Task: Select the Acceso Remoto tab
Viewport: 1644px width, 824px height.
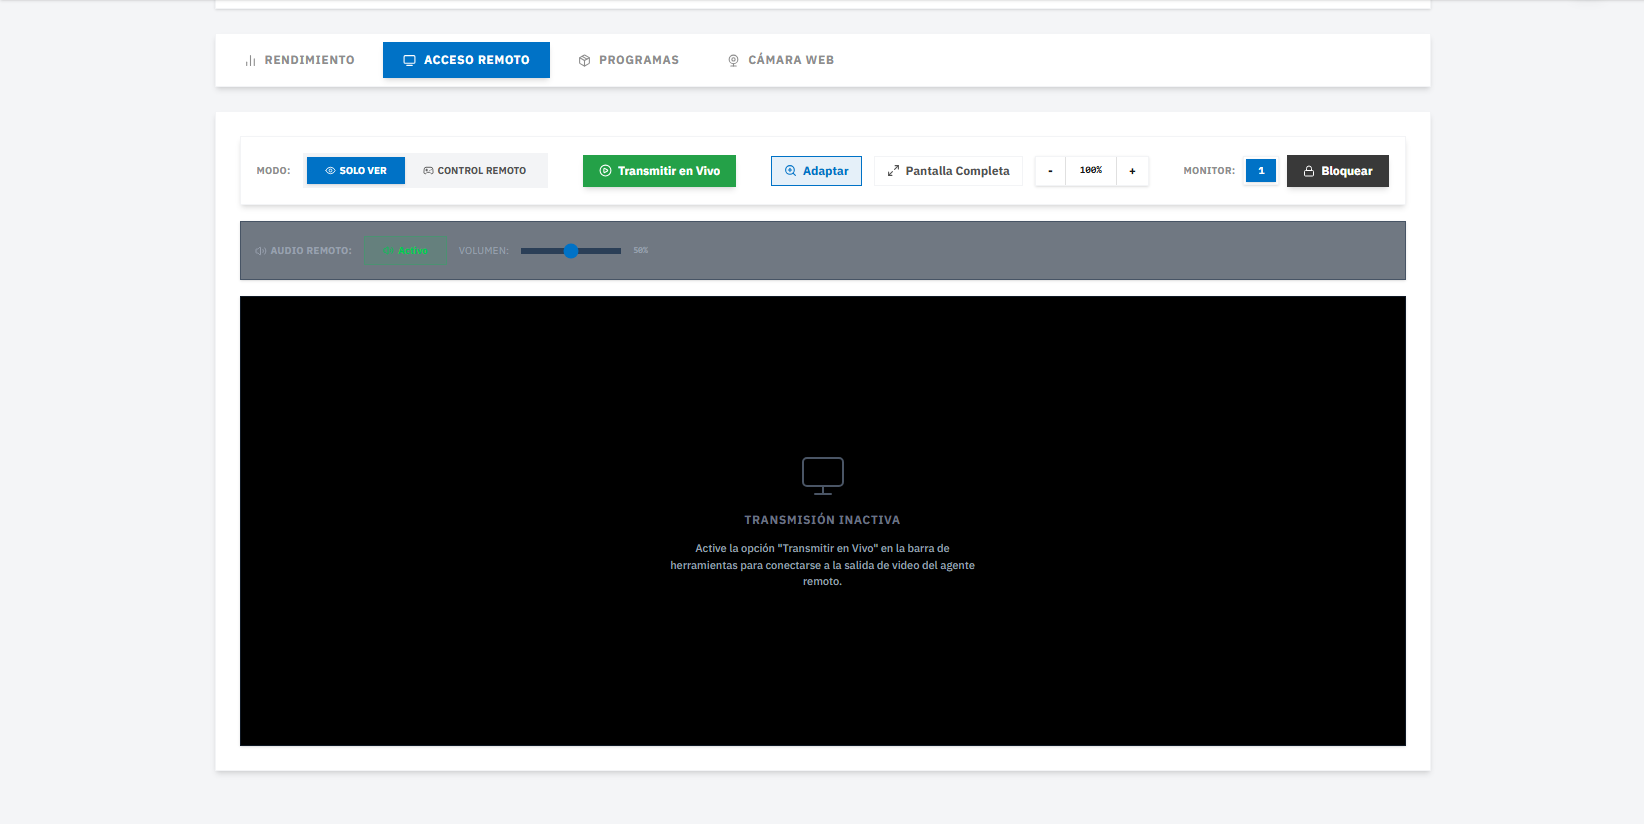Action: click(x=466, y=60)
